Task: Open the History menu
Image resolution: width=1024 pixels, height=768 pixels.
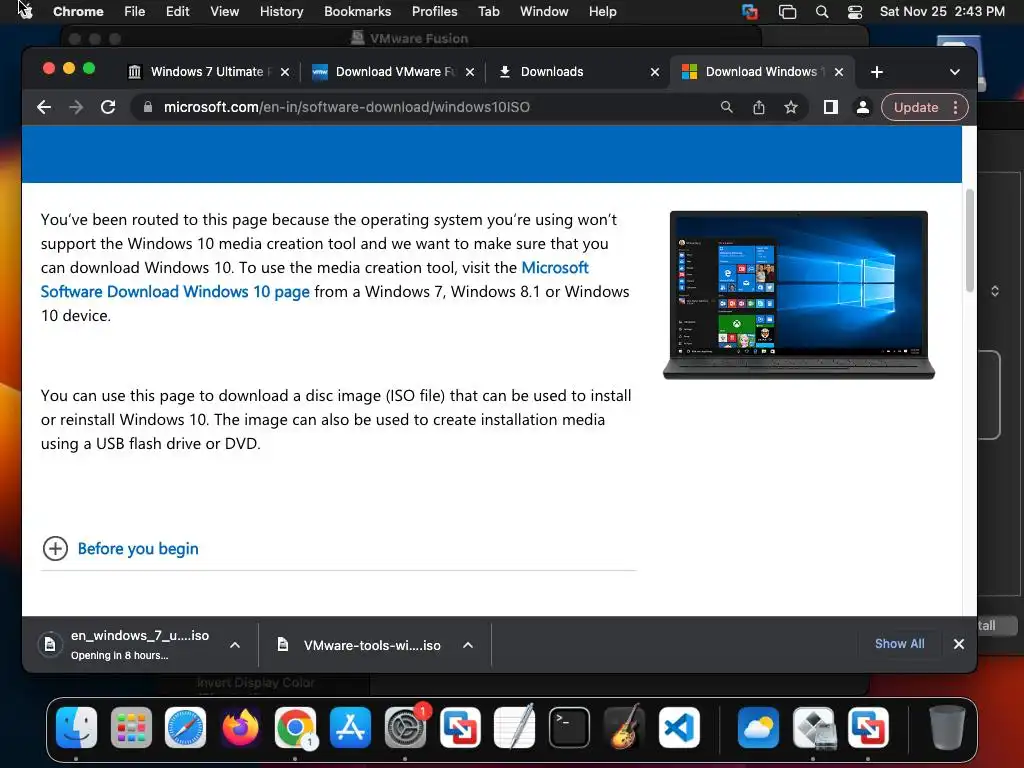Action: (x=281, y=11)
